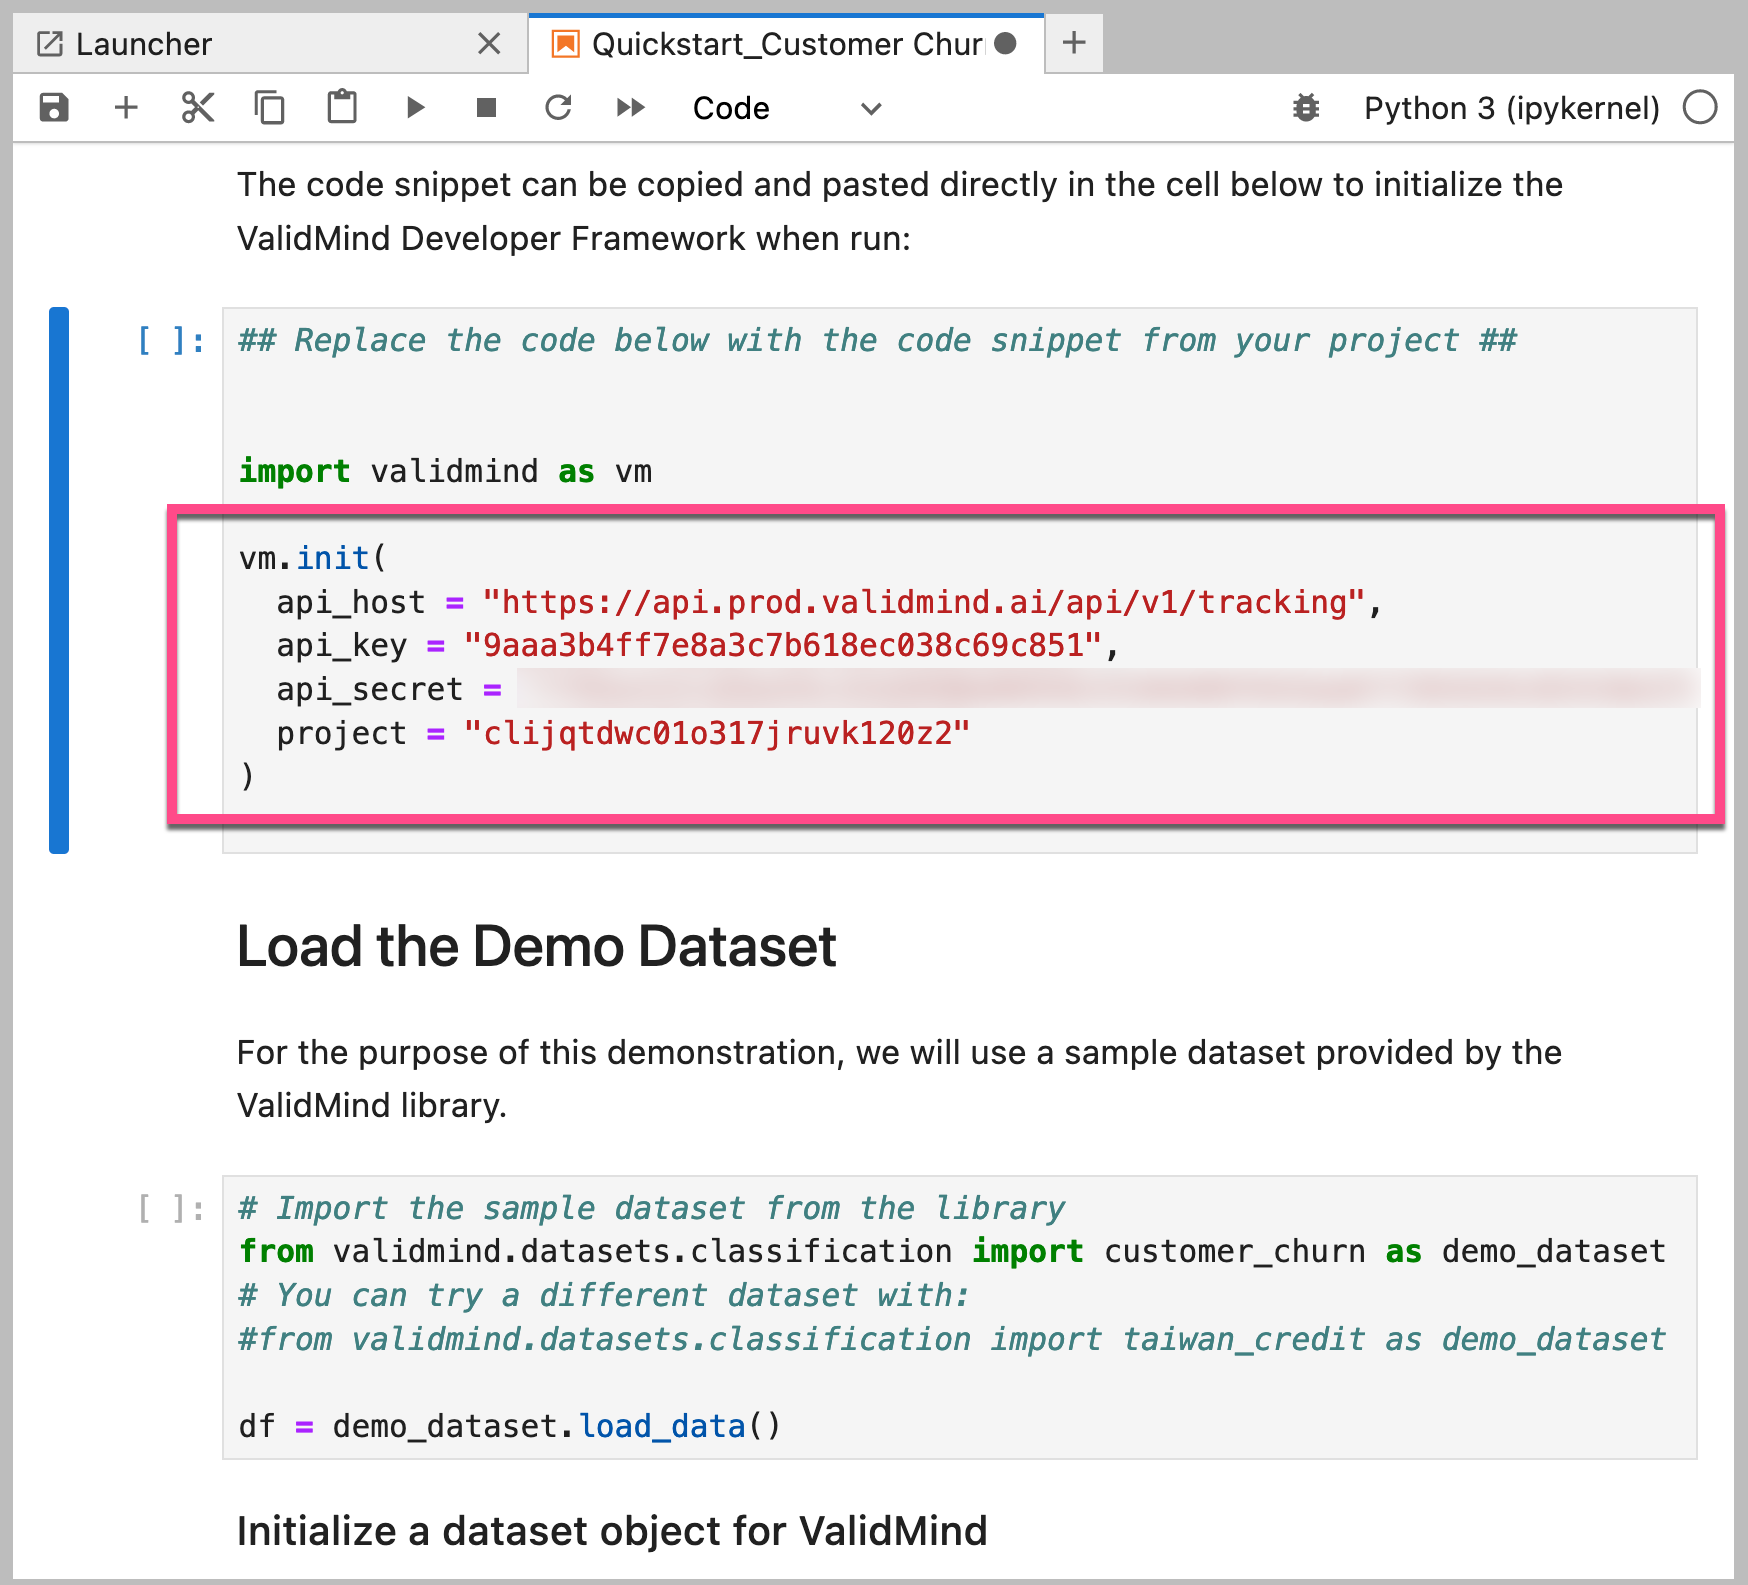Viewport: 1748px width, 1585px height.
Task: Click the api_host URL string
Action: (x=923, y=602)
